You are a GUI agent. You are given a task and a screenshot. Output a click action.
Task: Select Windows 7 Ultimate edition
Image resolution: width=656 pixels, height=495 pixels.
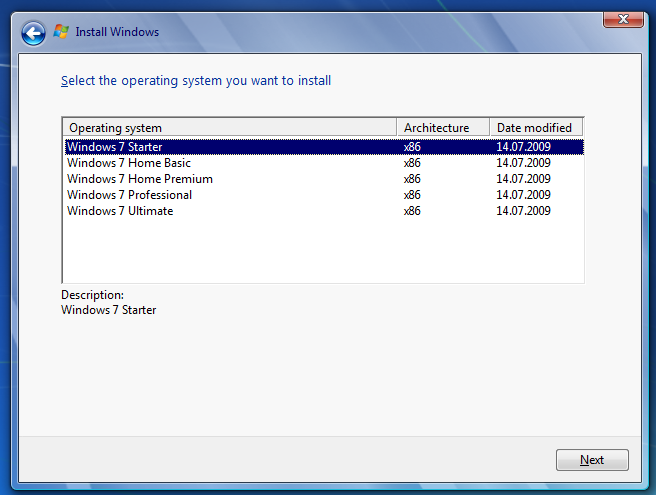pos(324,210)
